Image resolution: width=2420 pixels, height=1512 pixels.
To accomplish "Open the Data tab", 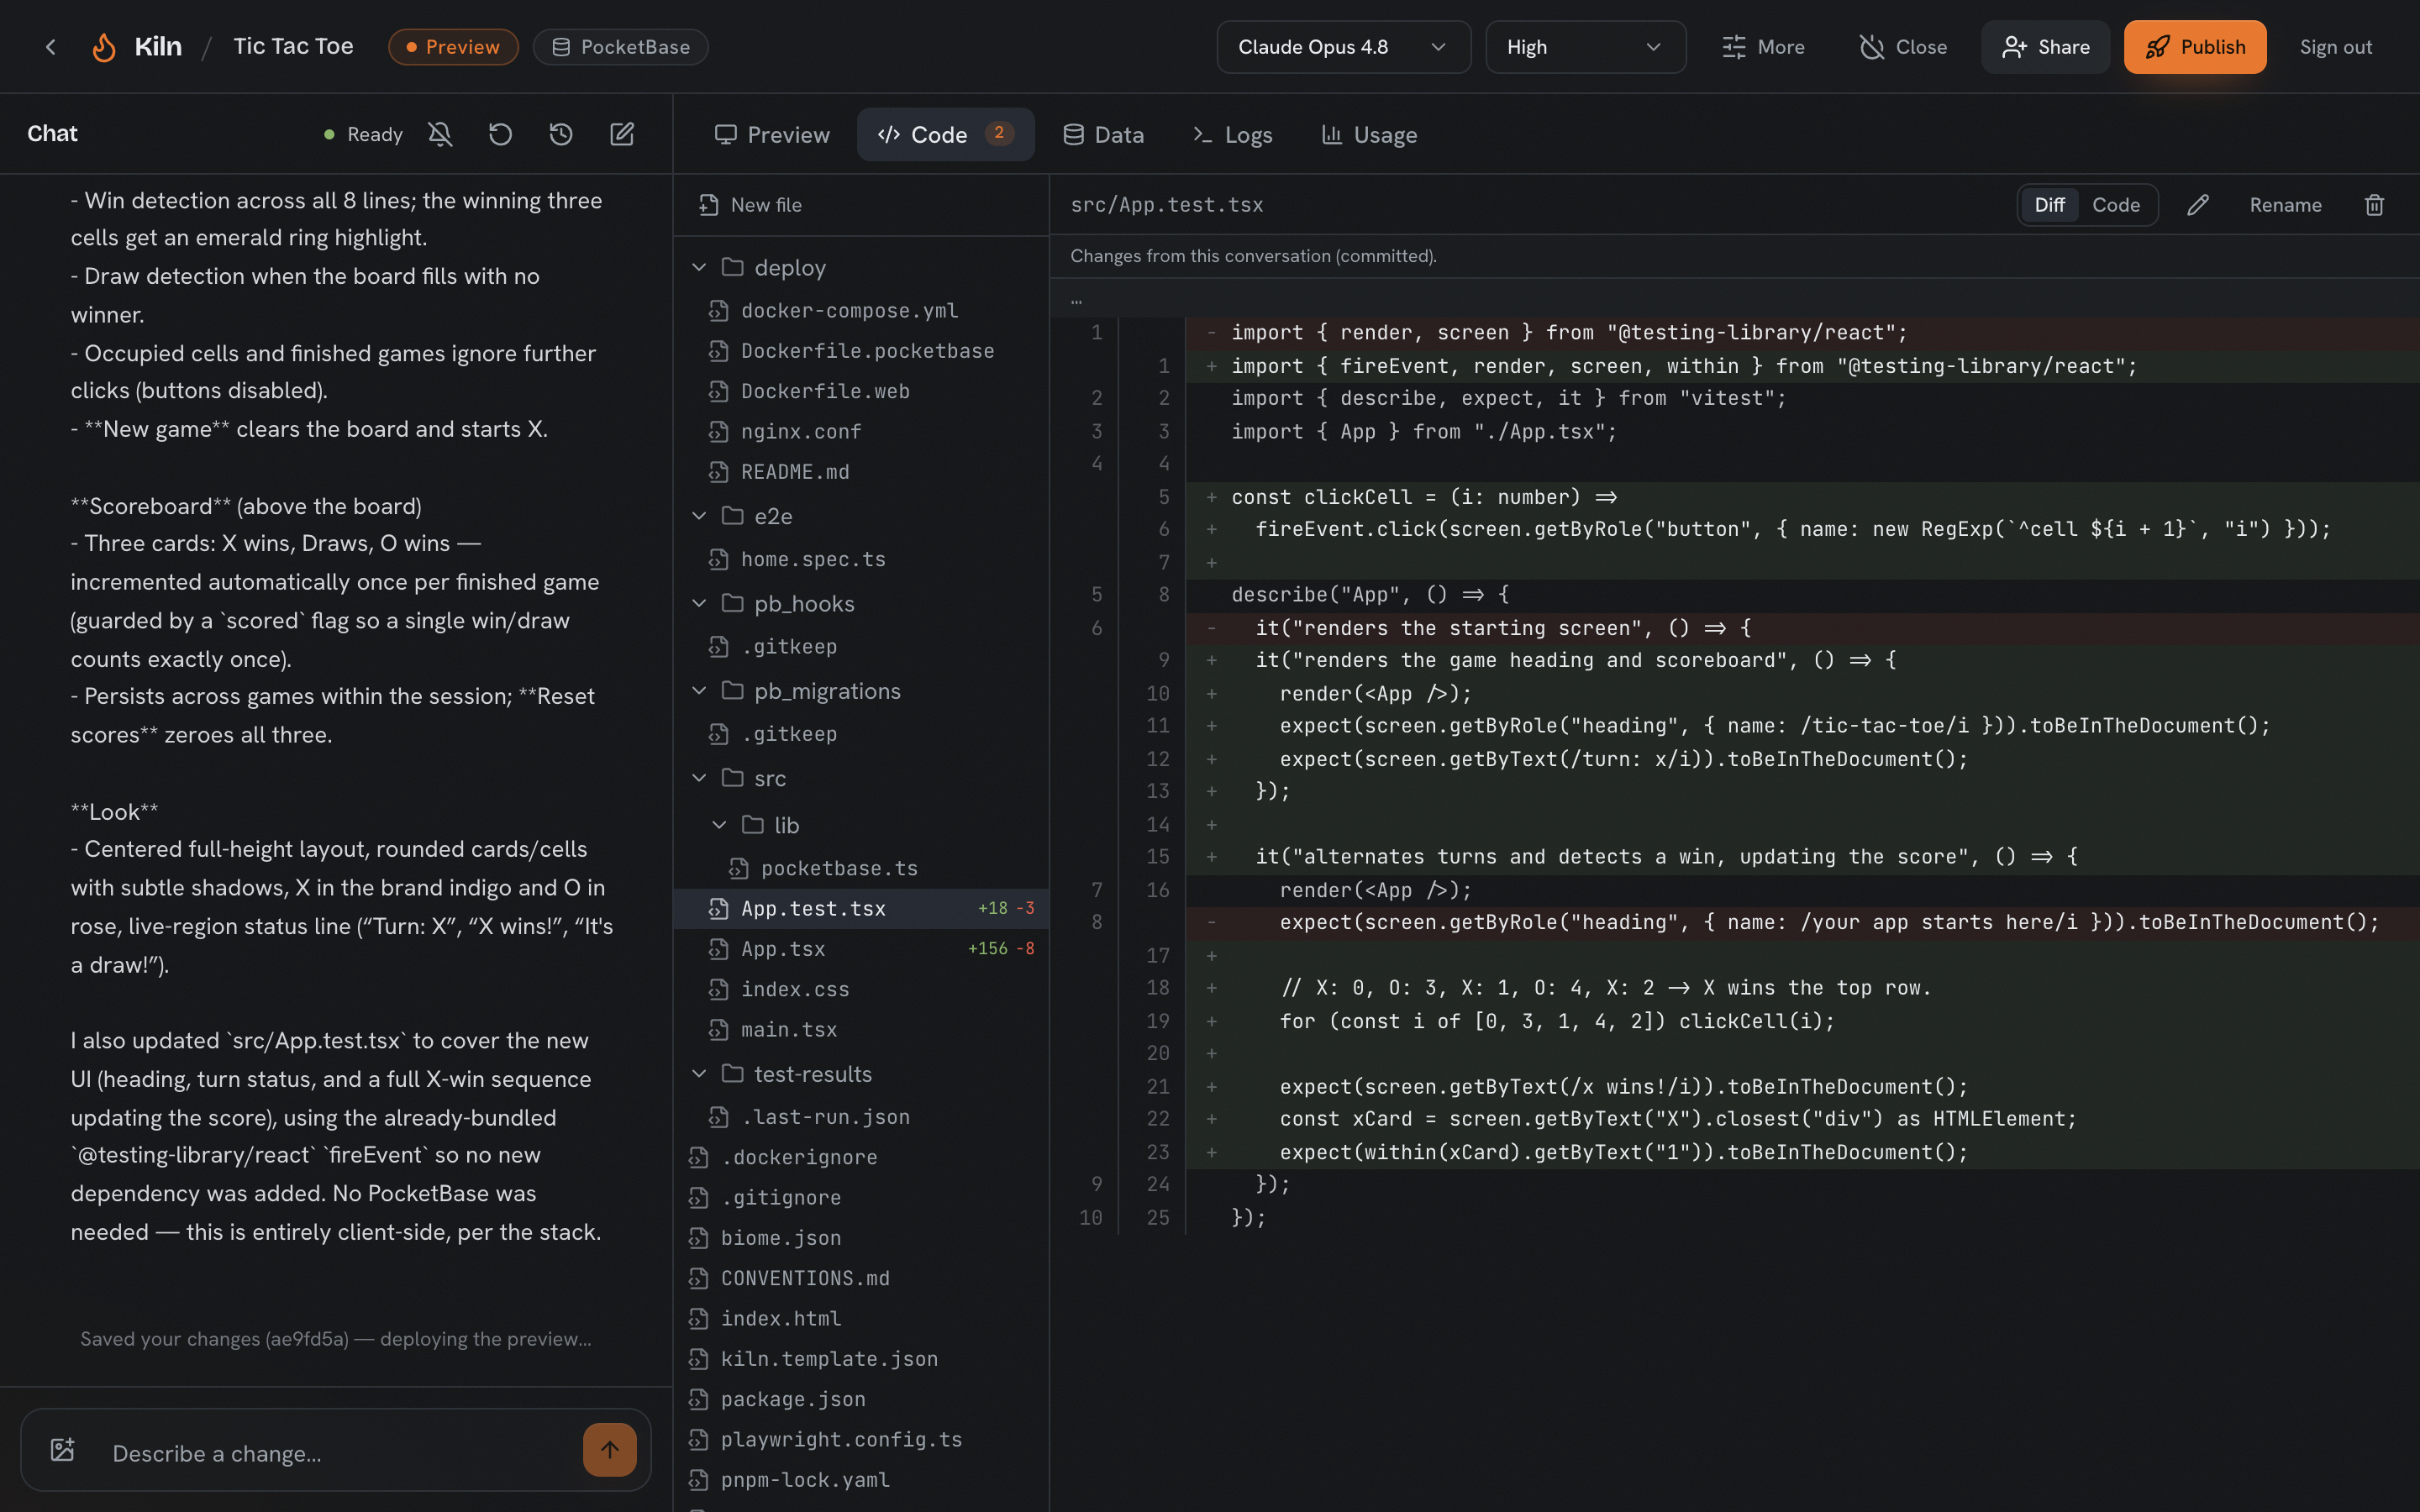I will click(1103, 135).
